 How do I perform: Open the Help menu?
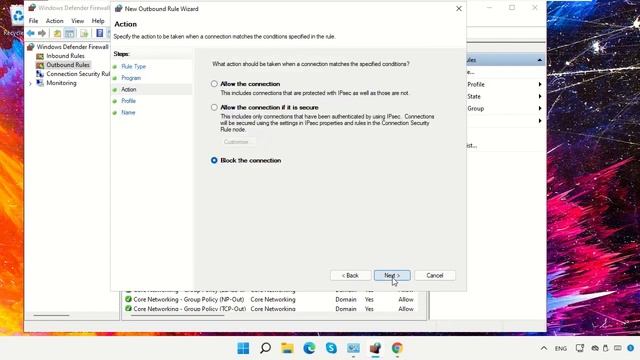(x=98, y=21)
